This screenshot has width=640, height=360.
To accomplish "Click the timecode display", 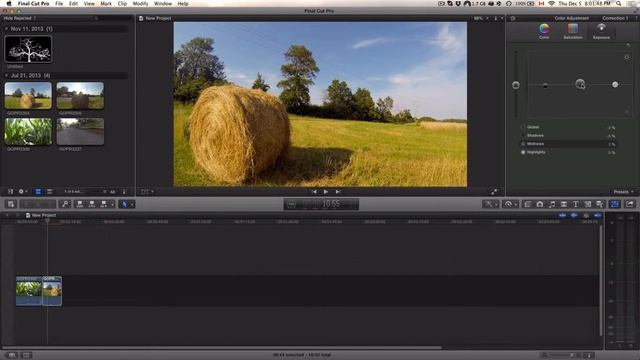I will click(321, 204).
